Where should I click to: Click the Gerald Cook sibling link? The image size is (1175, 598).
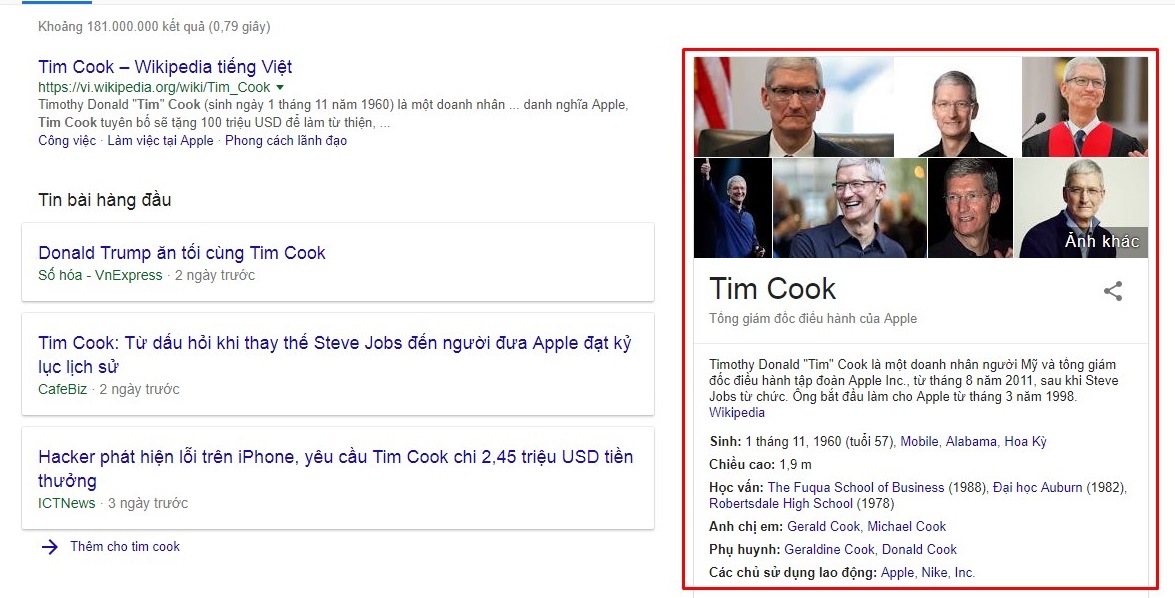click(823, 526)
